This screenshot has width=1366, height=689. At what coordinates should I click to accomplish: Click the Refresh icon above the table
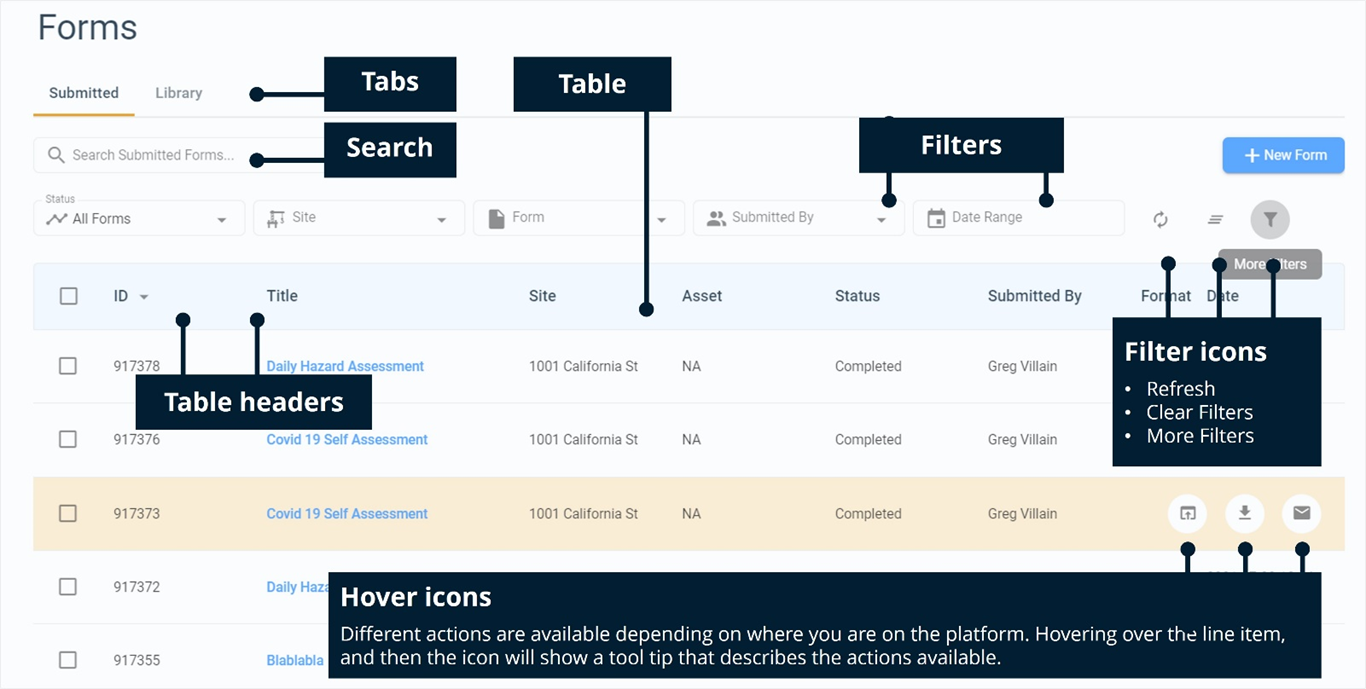[x=1159, y=219]
